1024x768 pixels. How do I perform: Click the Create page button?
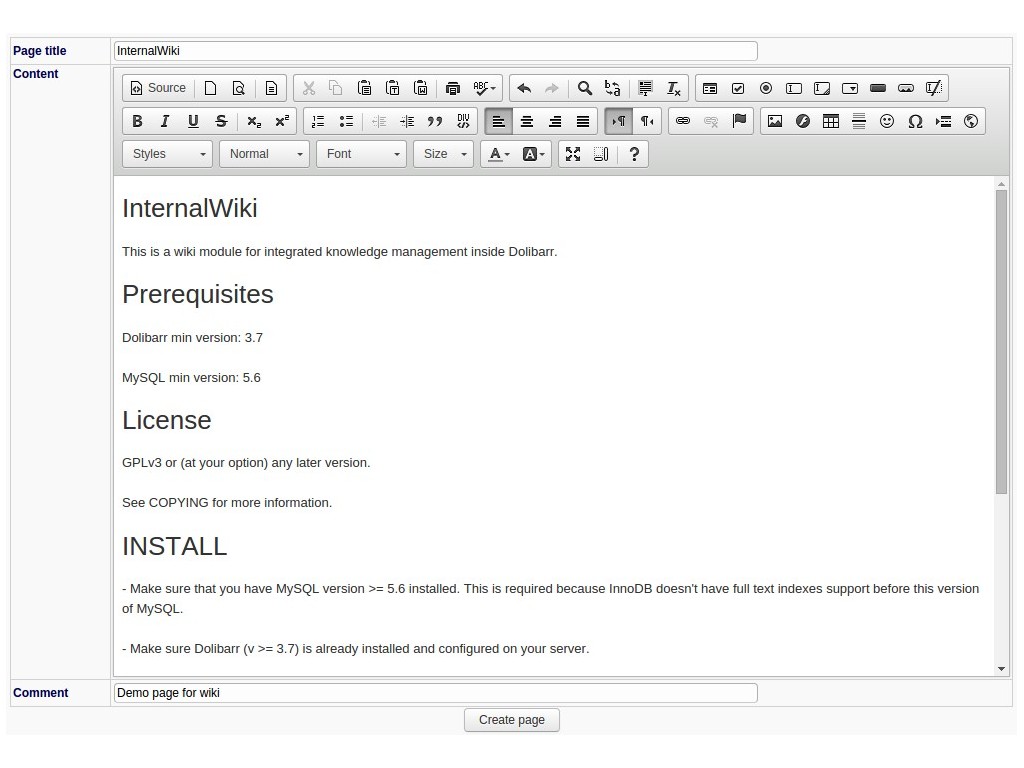[512, 720]
